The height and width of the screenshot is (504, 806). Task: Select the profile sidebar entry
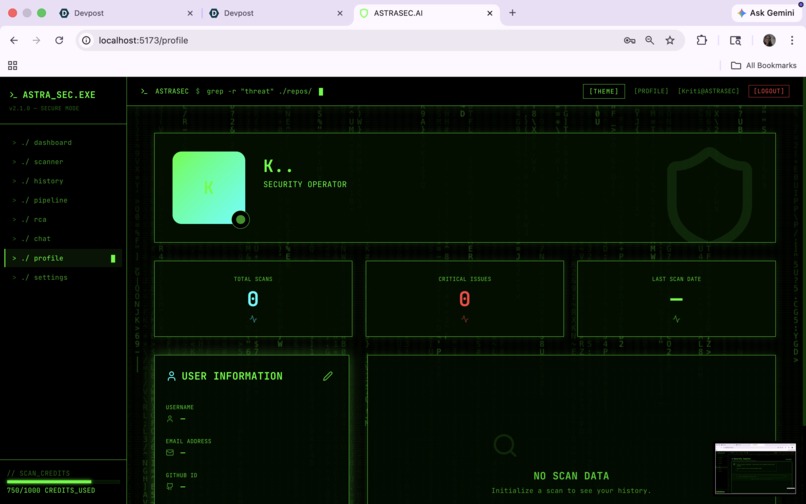[x=63, y=258]
